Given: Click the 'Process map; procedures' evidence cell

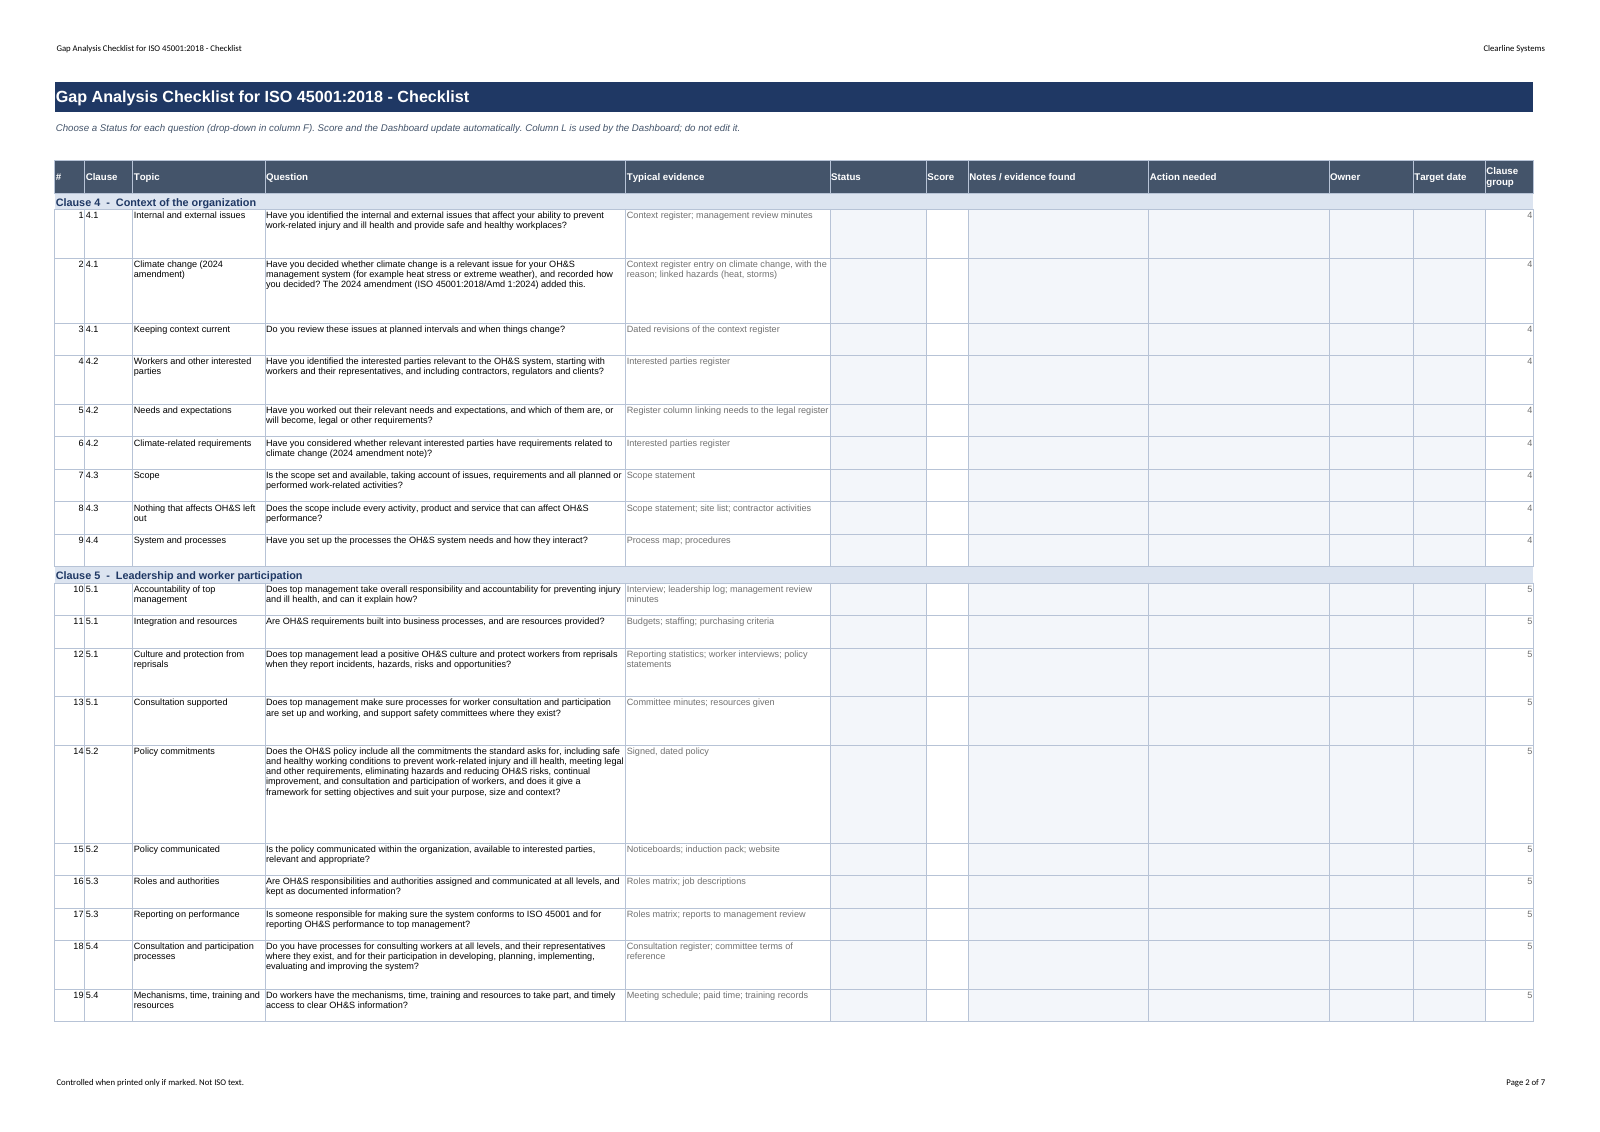Looking at the screenshot, I should tap(727, 550).
